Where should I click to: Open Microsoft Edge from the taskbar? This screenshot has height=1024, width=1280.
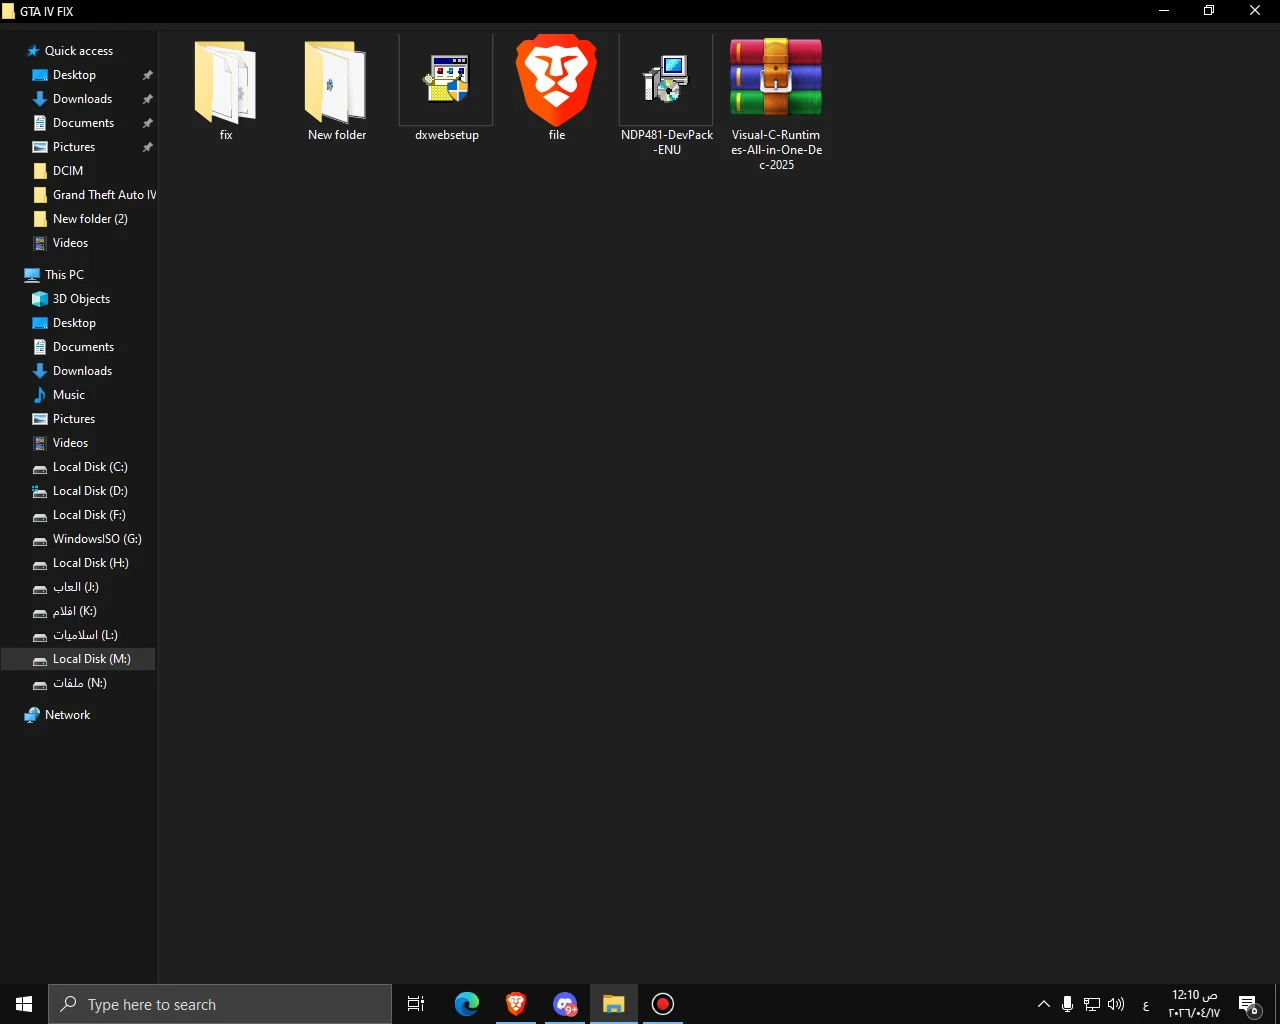point(467,1004)
